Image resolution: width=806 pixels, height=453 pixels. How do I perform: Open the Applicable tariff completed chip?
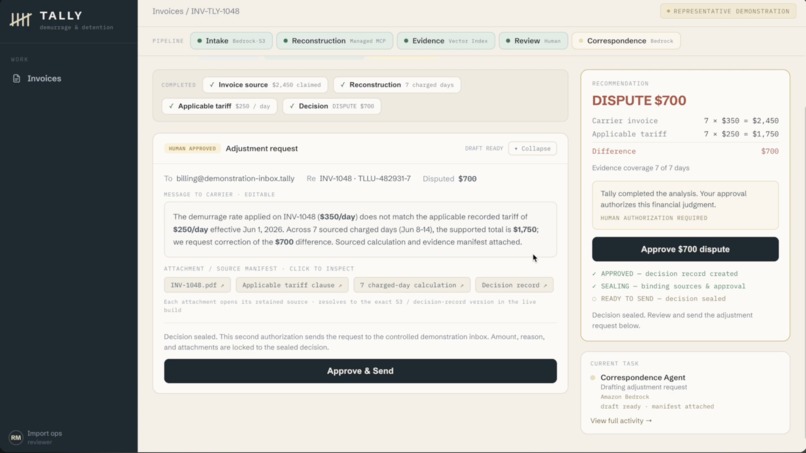coord(219,106)
